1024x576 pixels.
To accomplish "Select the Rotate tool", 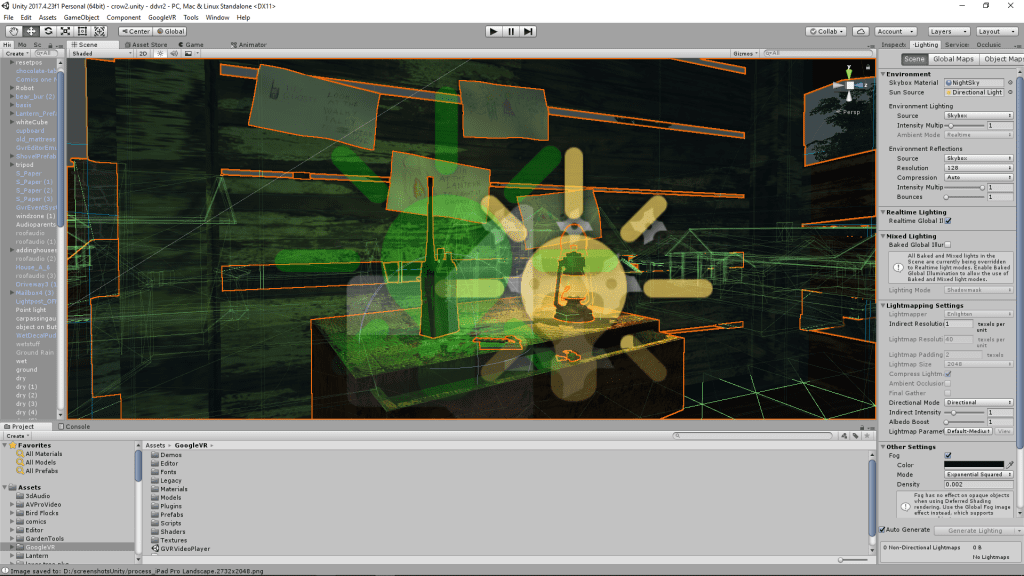I will pyautogui.click(x=48, y=31).
